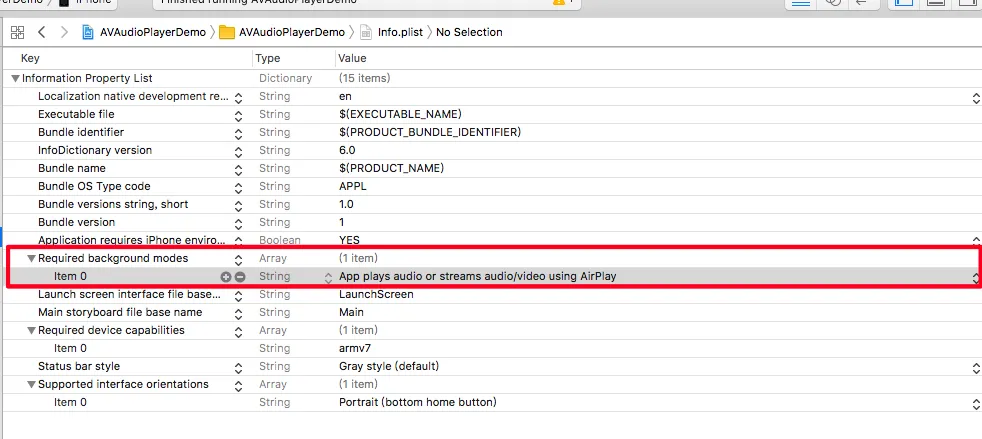The width and height of the screenshot is (982, 439).
Task: Collapse the Information Property List row
Action: pyautogui.click(x=15, y=78)
